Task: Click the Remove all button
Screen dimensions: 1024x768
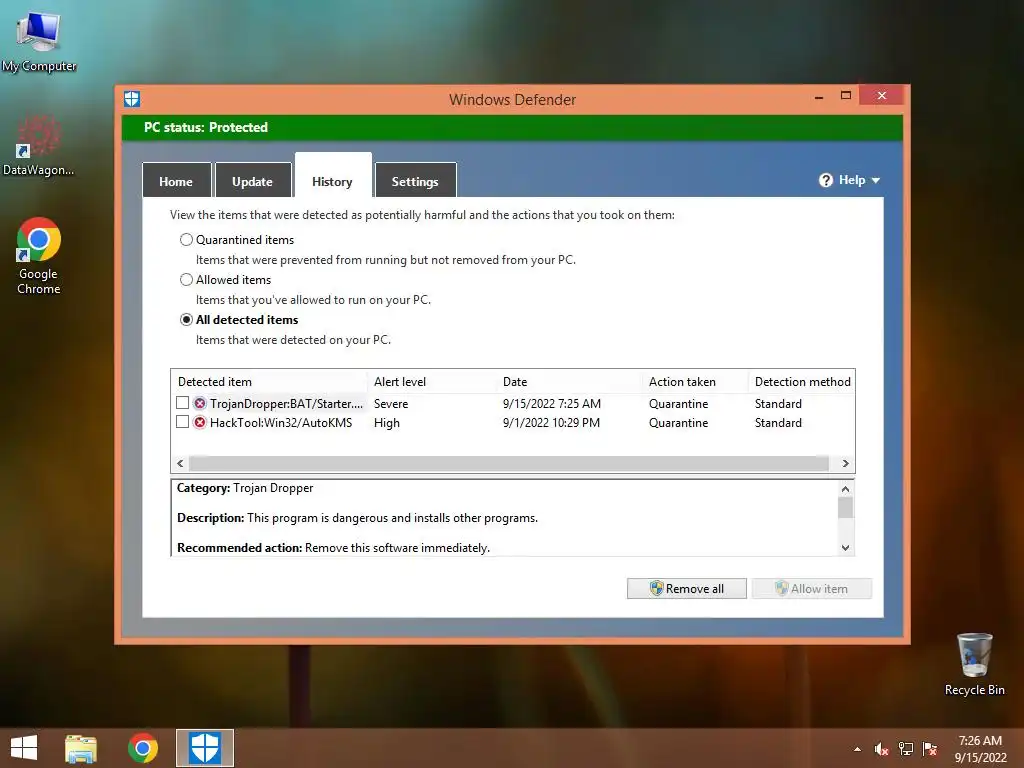Action: (686, 588)
